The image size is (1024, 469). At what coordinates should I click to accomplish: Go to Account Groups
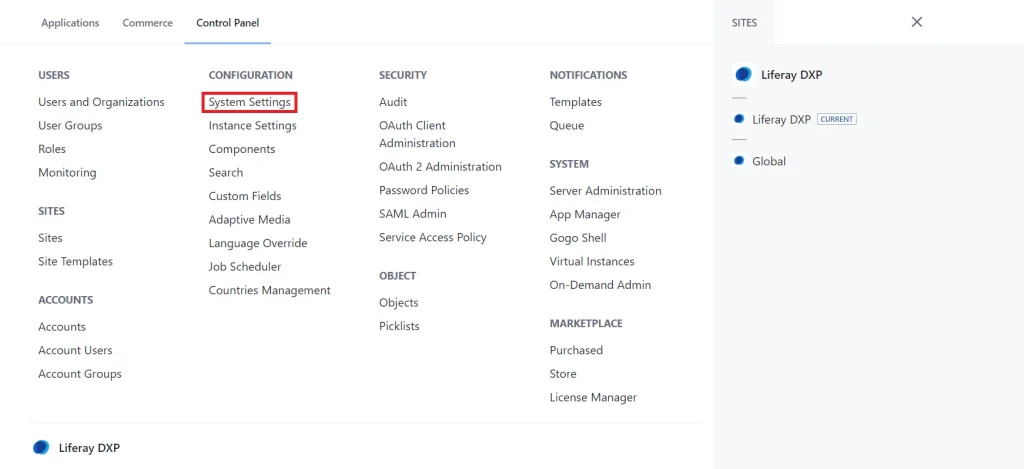click(x=80, y=374)
